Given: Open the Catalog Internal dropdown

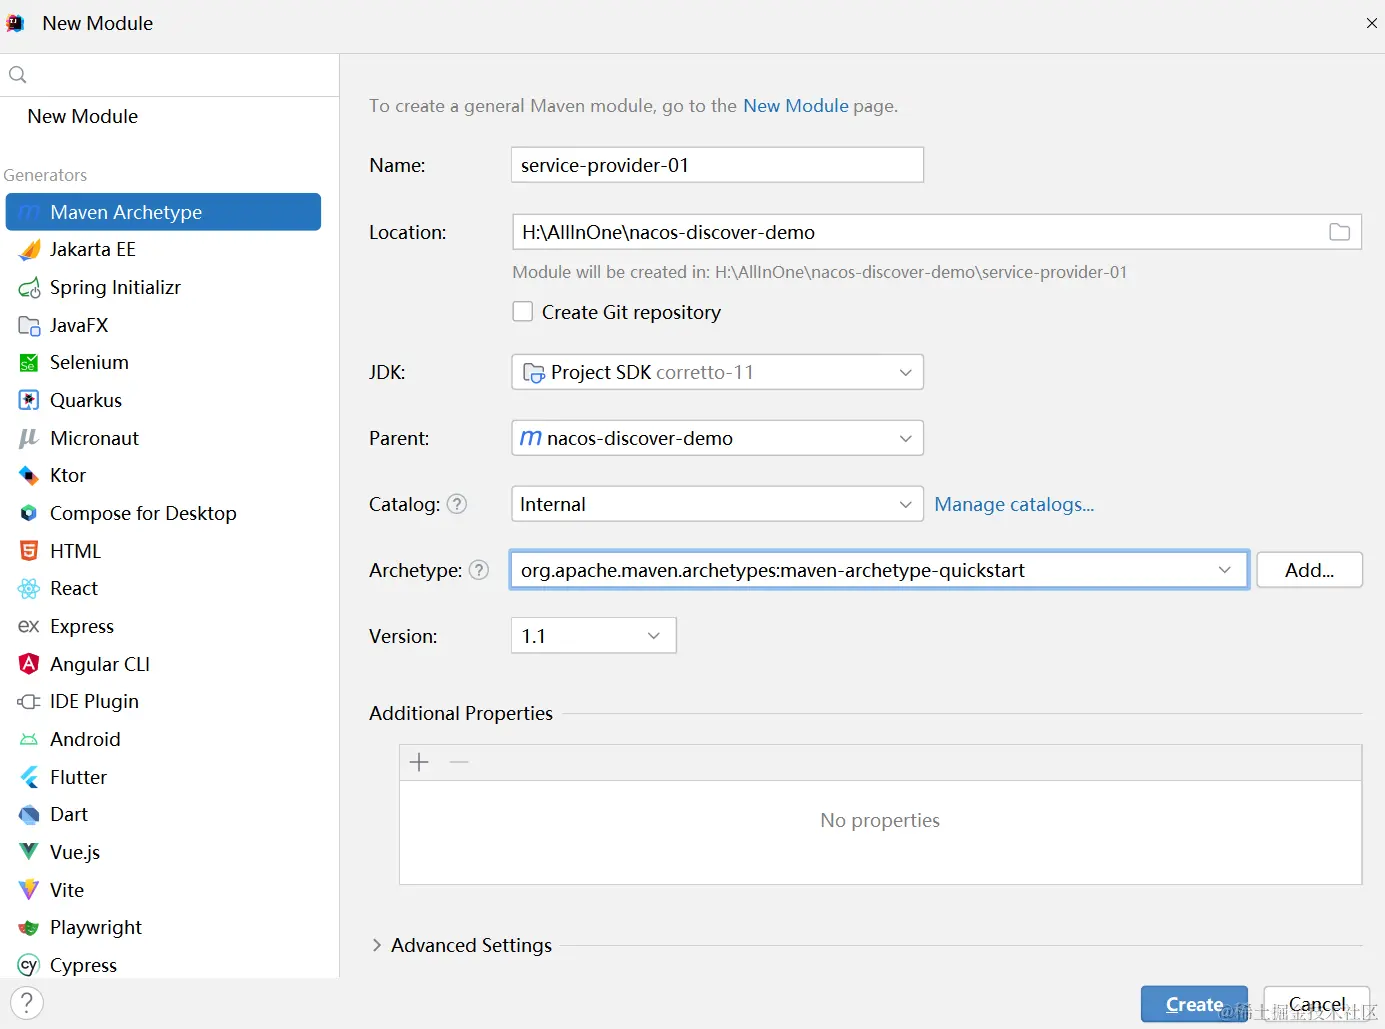Looking at the screenshot, I should point(716,504).
